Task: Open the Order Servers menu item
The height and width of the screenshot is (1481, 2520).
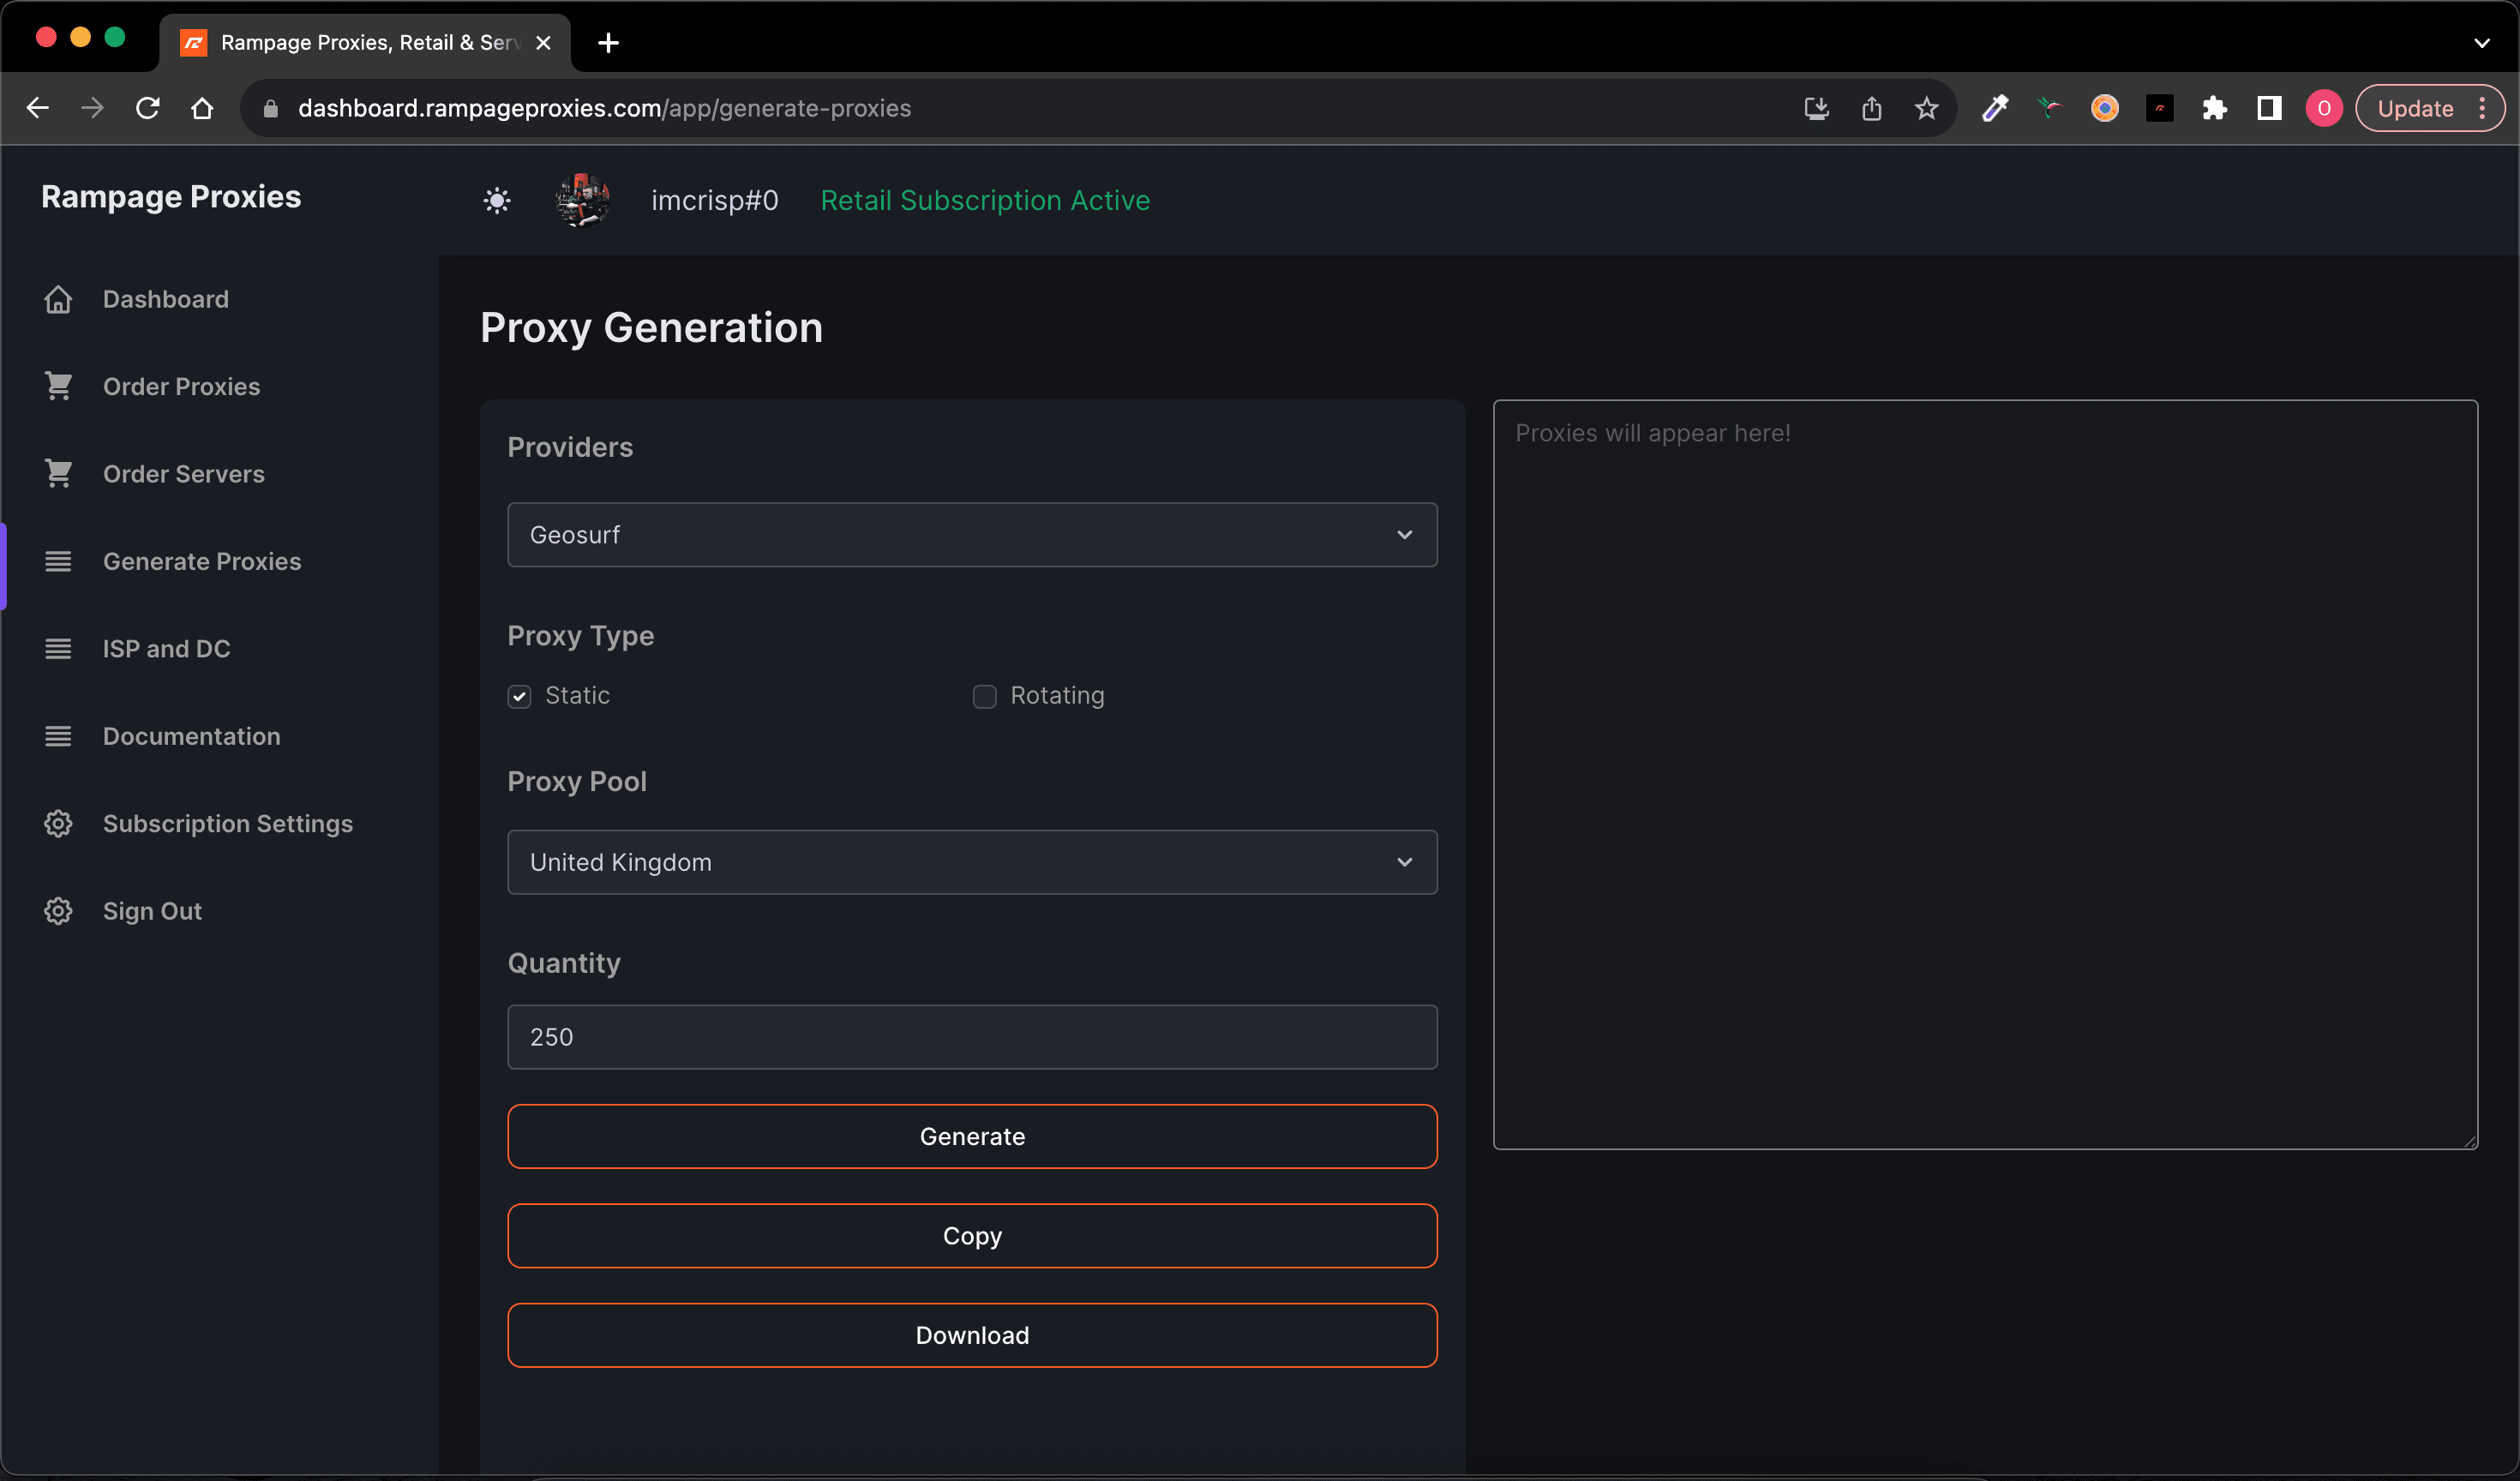Action: 183,474
